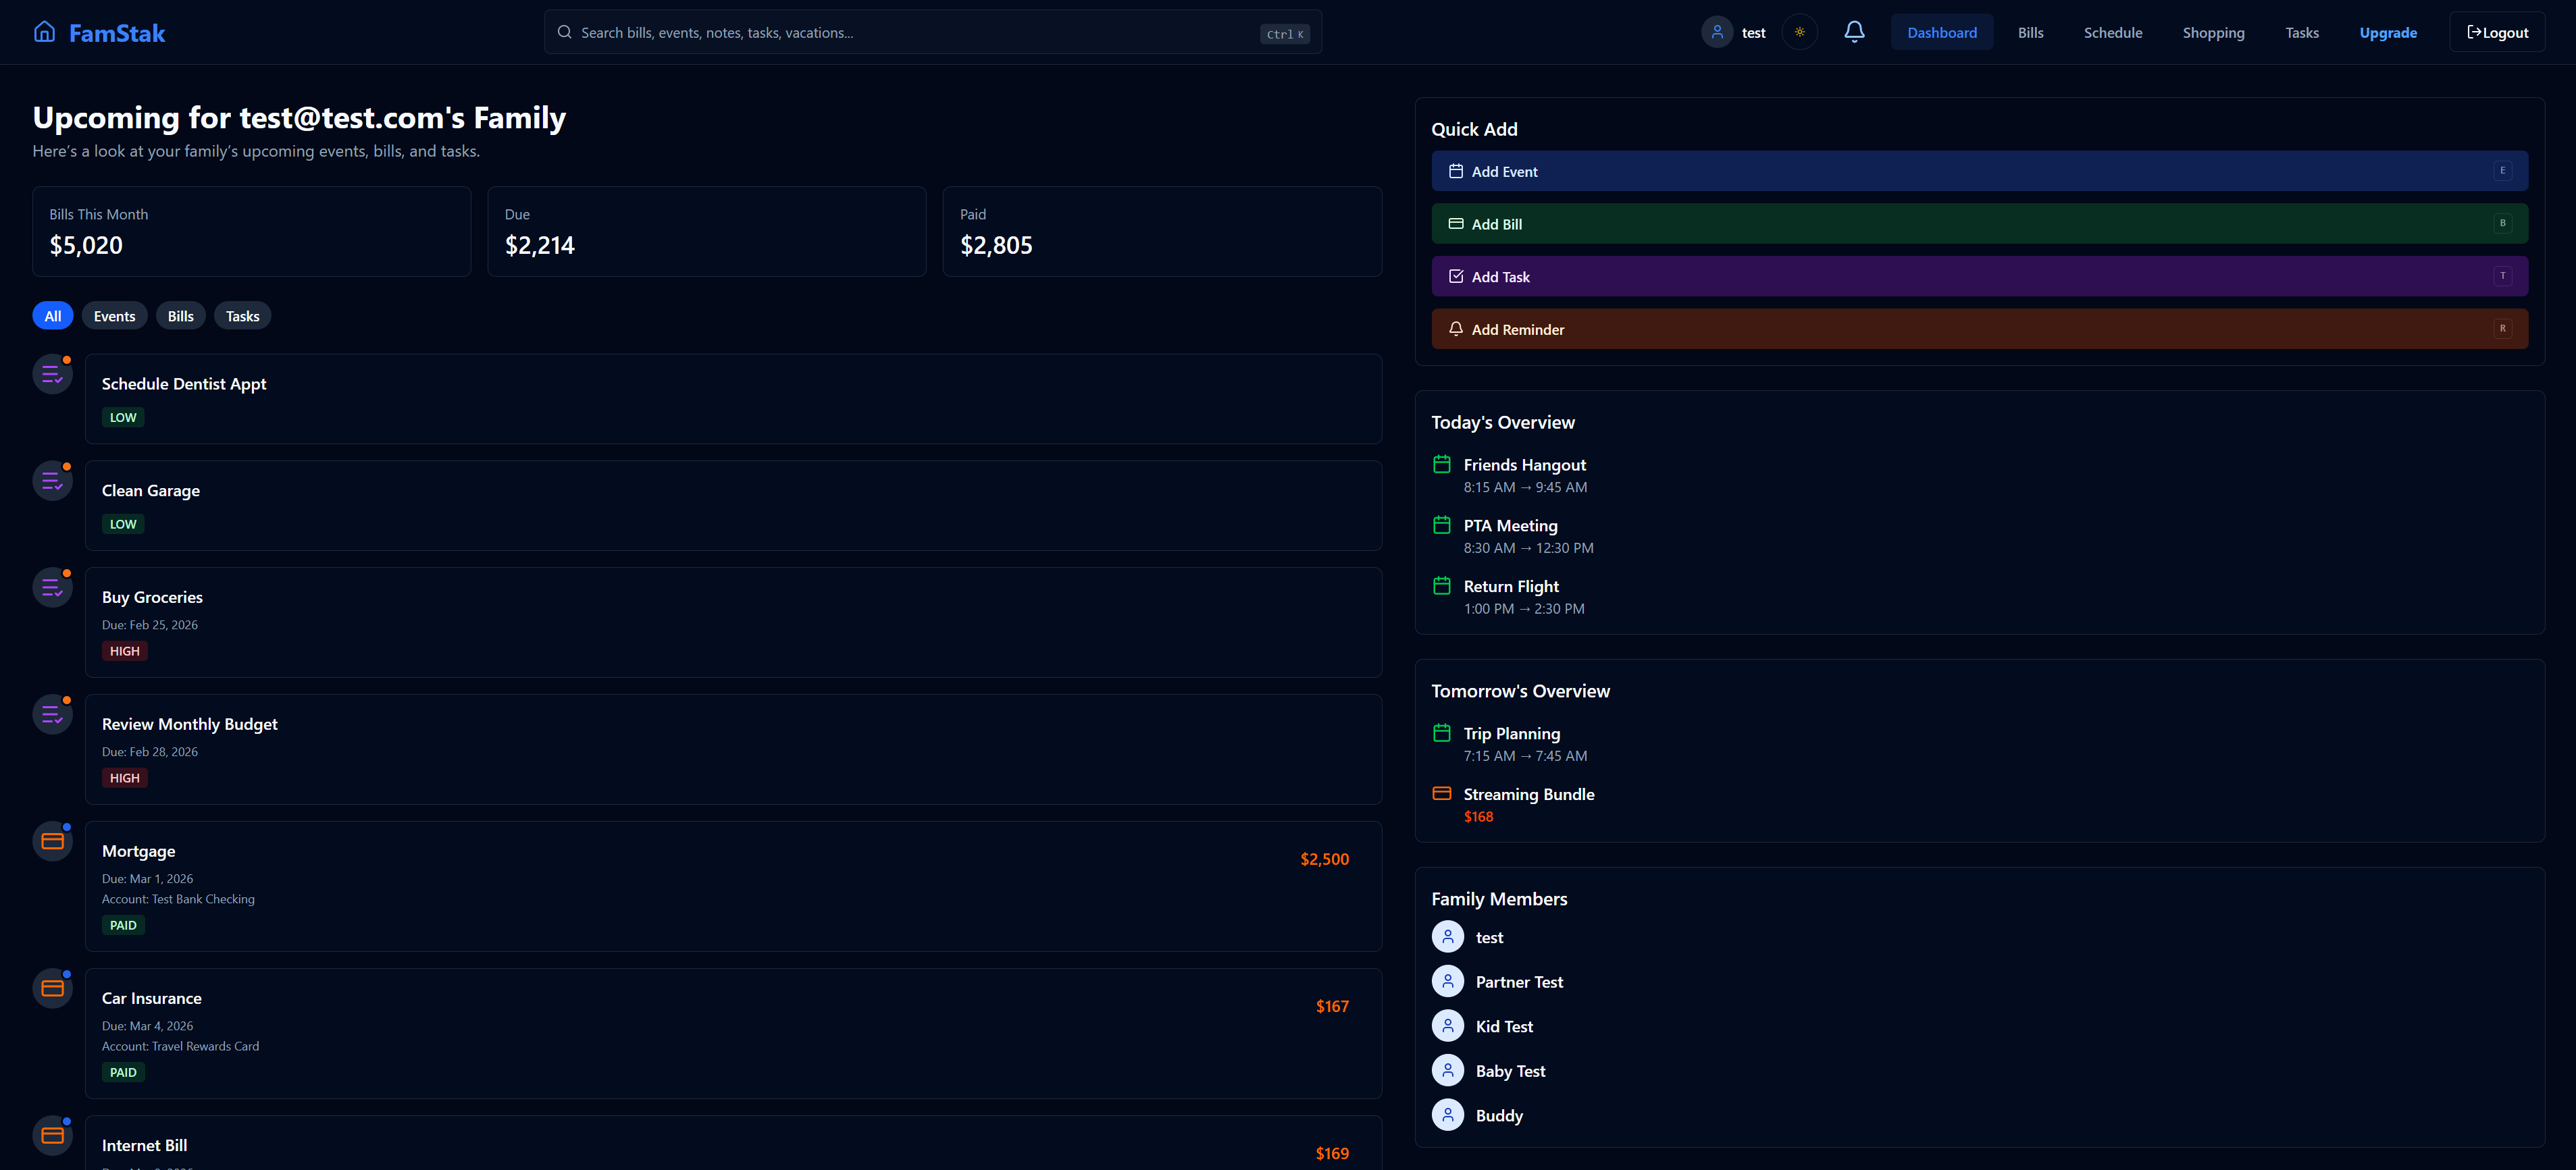Image resolution: width=2576 pixels, height=1170 pixels.
Task: Click the calendar icon next to Friends Hangout
Action: (1441, 464)
